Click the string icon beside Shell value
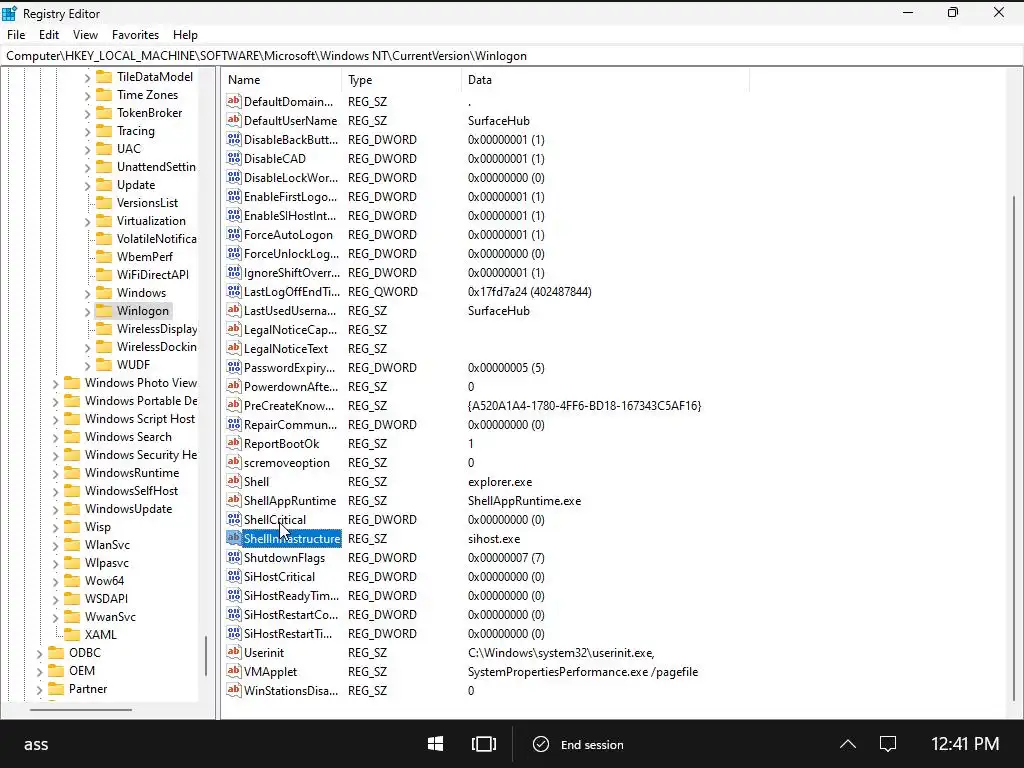 tap(234, 481)
